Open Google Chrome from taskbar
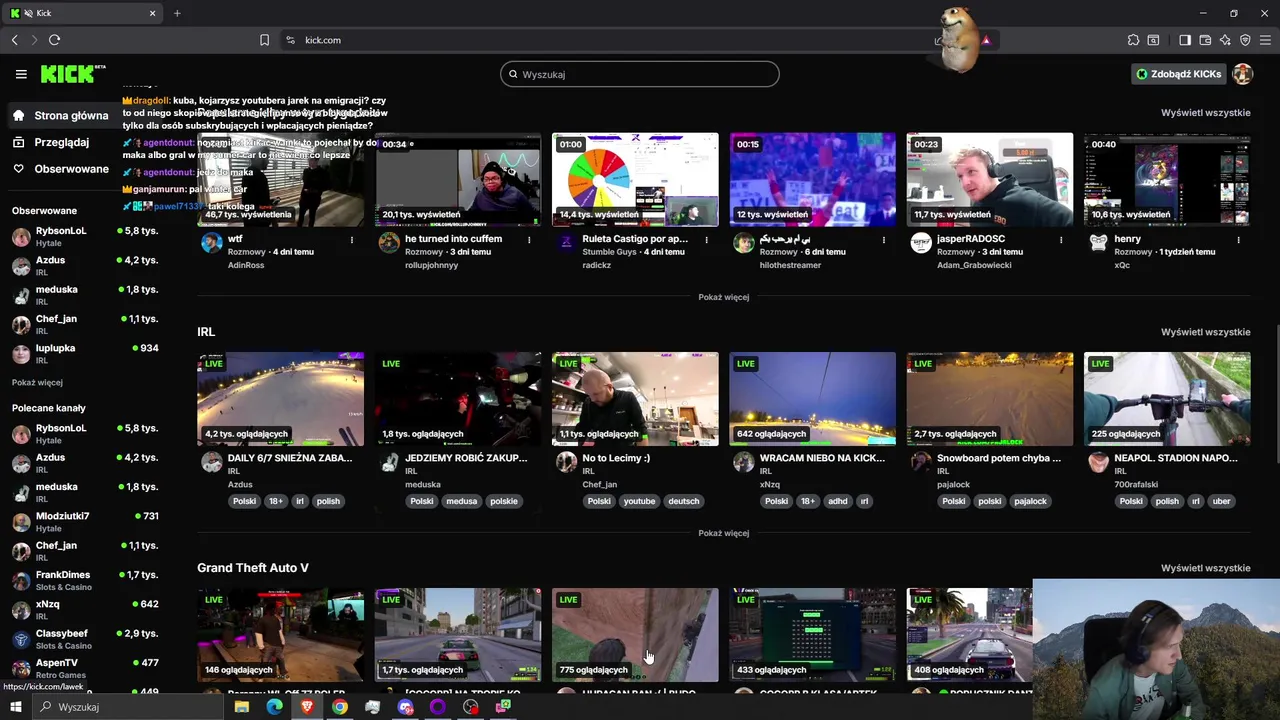Image resolution: width=1280 pixels, height=720 pixels. (340, 707)
